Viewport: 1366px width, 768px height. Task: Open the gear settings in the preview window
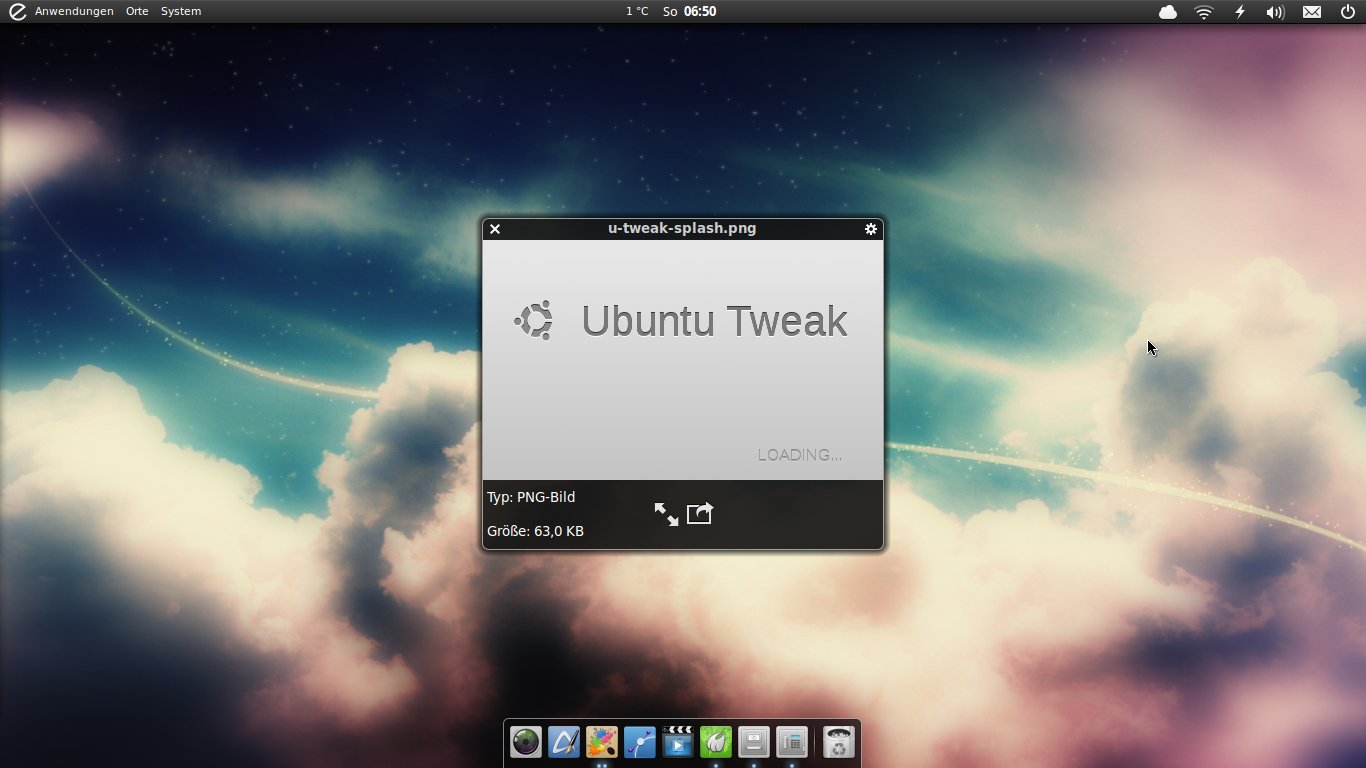tap(871, 229)
